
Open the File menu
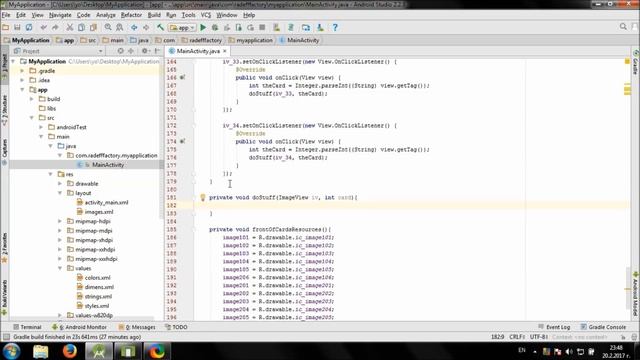6,15
